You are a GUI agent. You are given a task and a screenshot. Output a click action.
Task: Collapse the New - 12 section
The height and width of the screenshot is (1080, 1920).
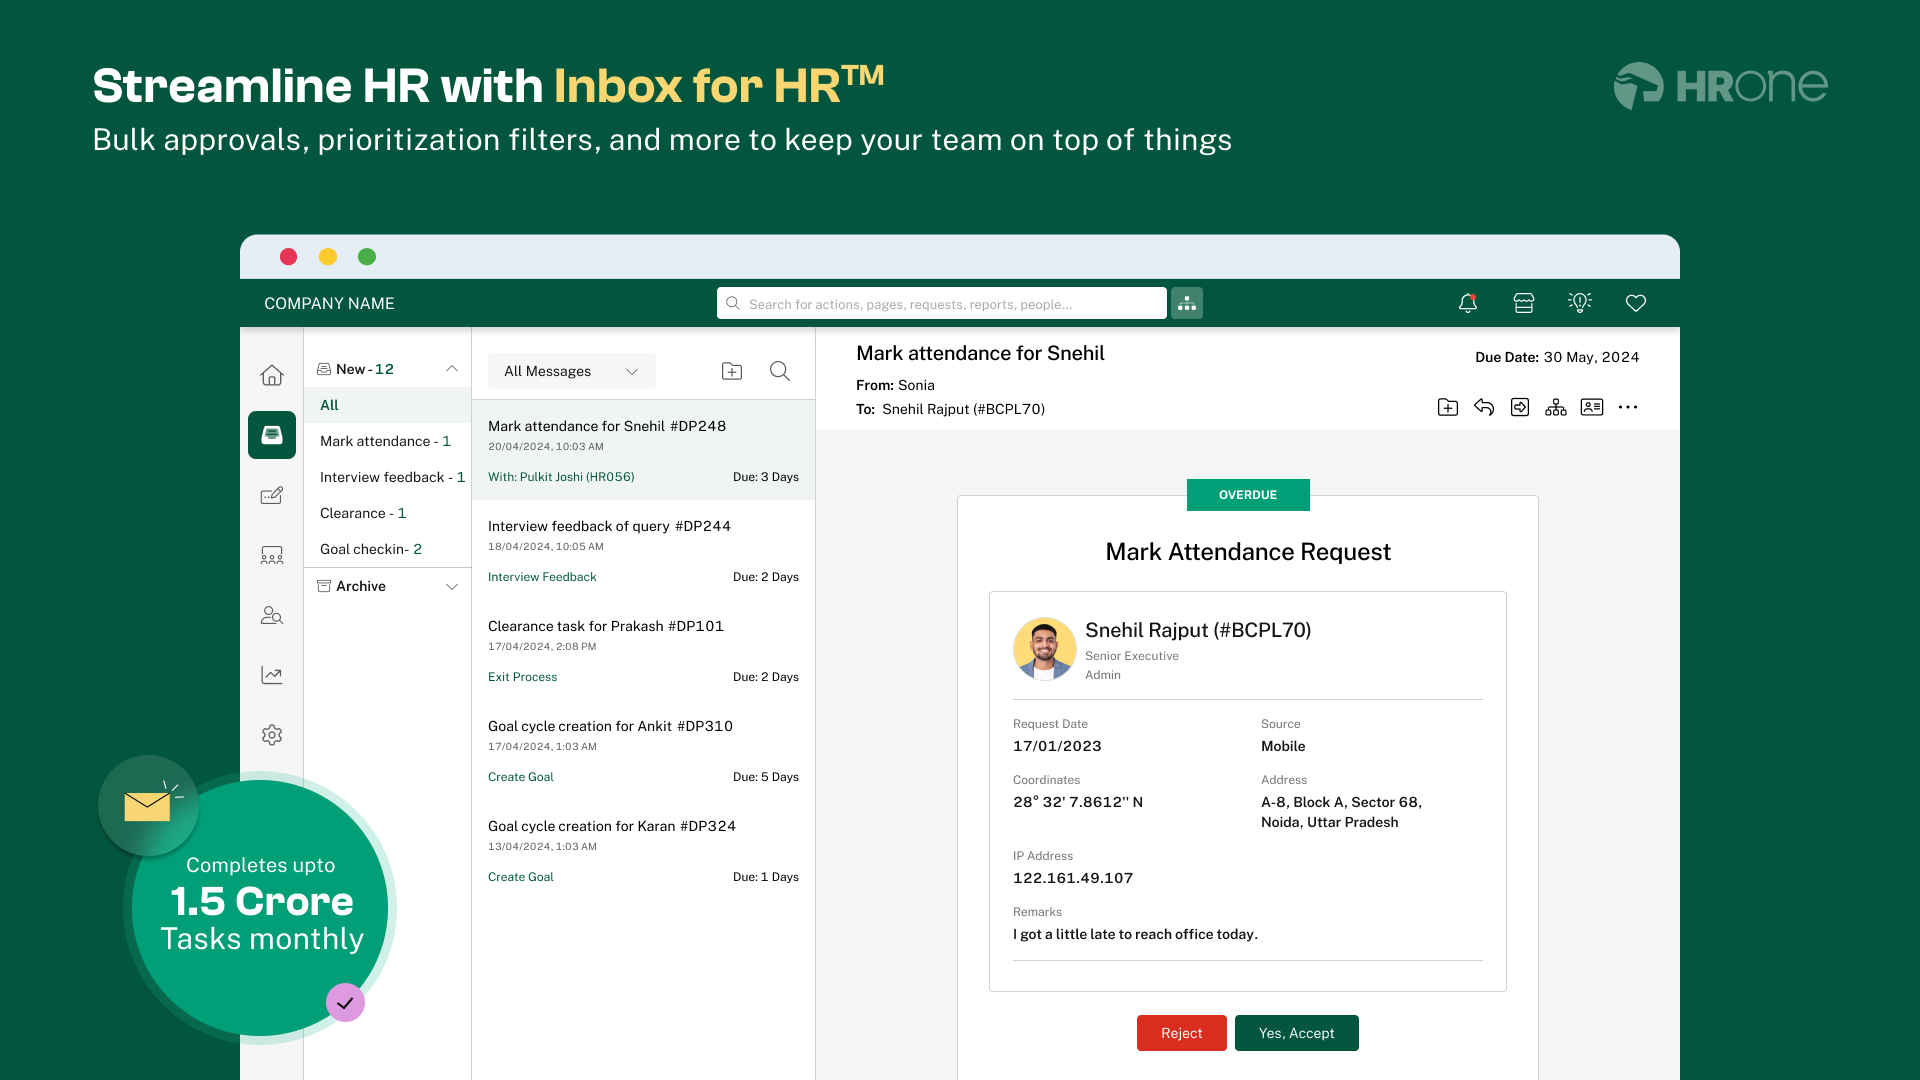451,369
